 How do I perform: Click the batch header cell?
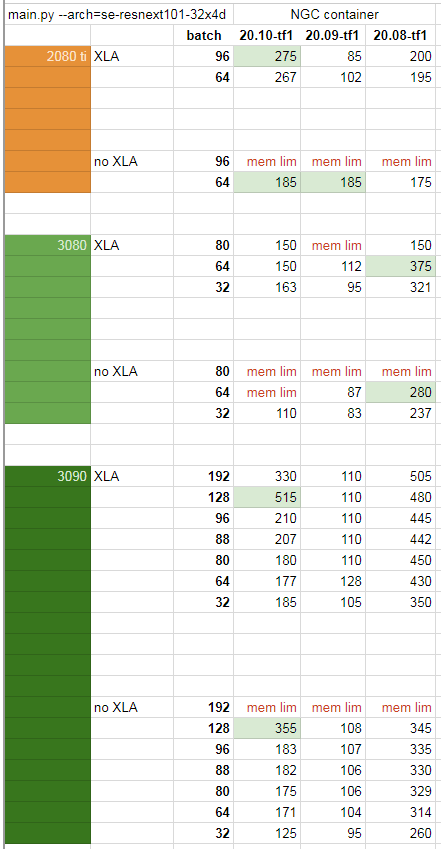pos(204,35)
